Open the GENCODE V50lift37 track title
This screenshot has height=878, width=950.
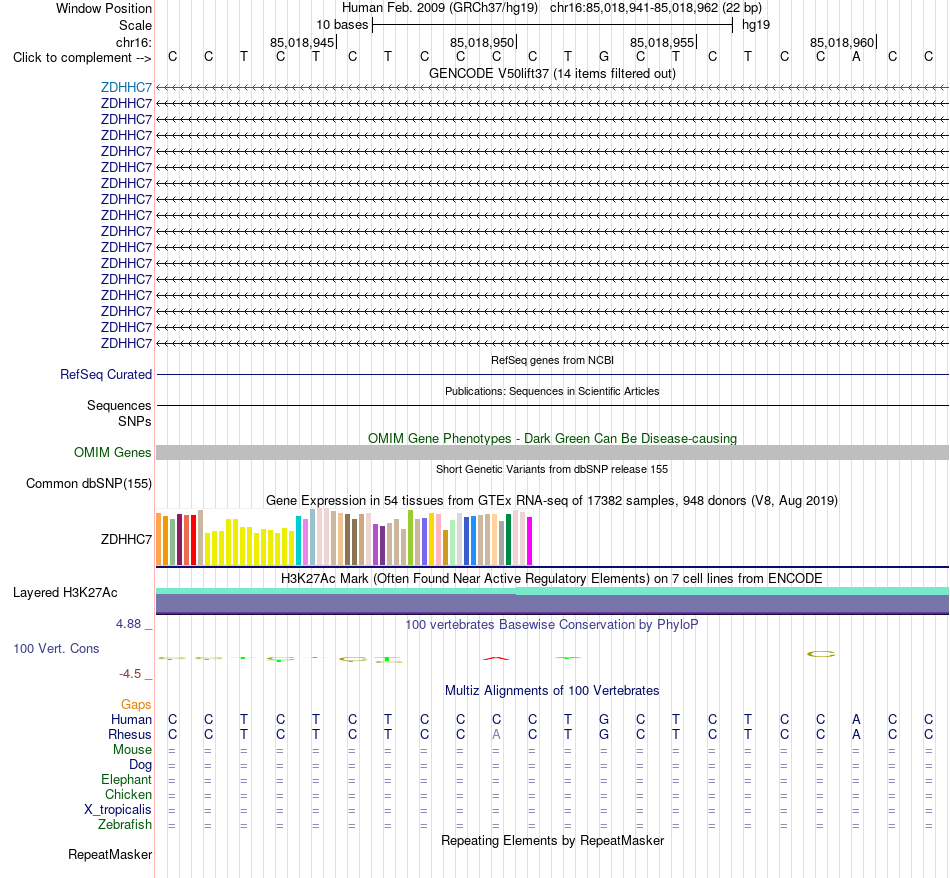tap(552, 73)
